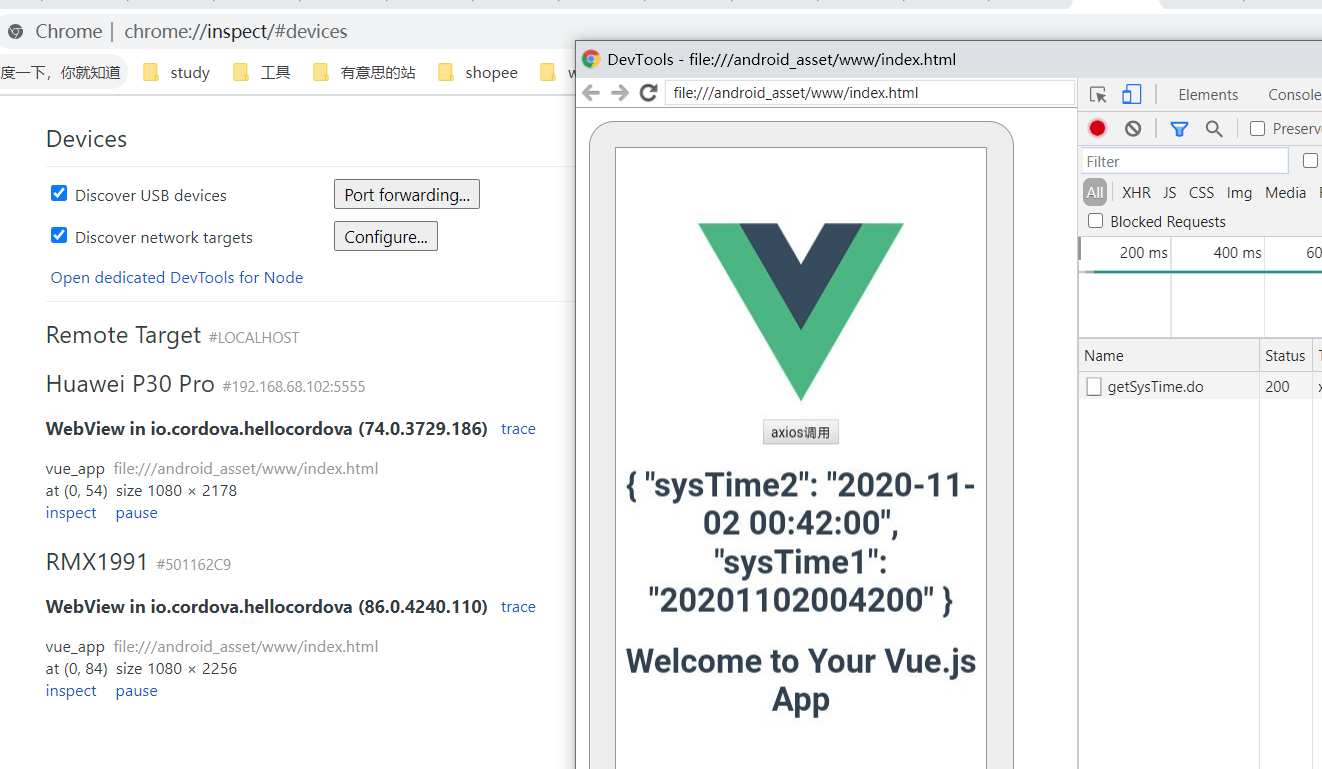Click inspect link under RMX1991
The image size is (1322, 769).
pos(71,691)
